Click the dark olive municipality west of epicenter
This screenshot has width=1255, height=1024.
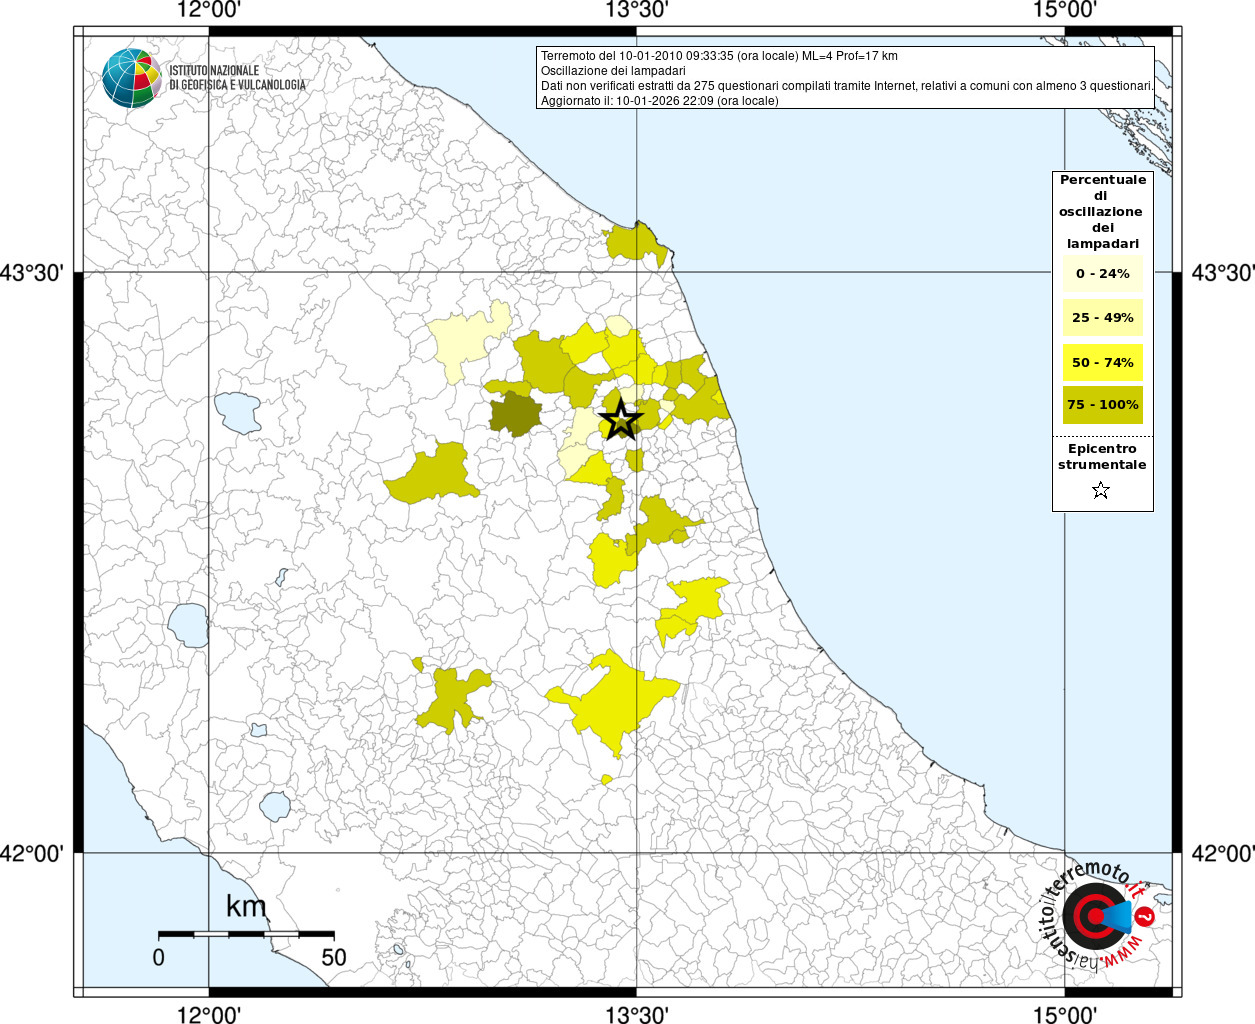(515, 413)
